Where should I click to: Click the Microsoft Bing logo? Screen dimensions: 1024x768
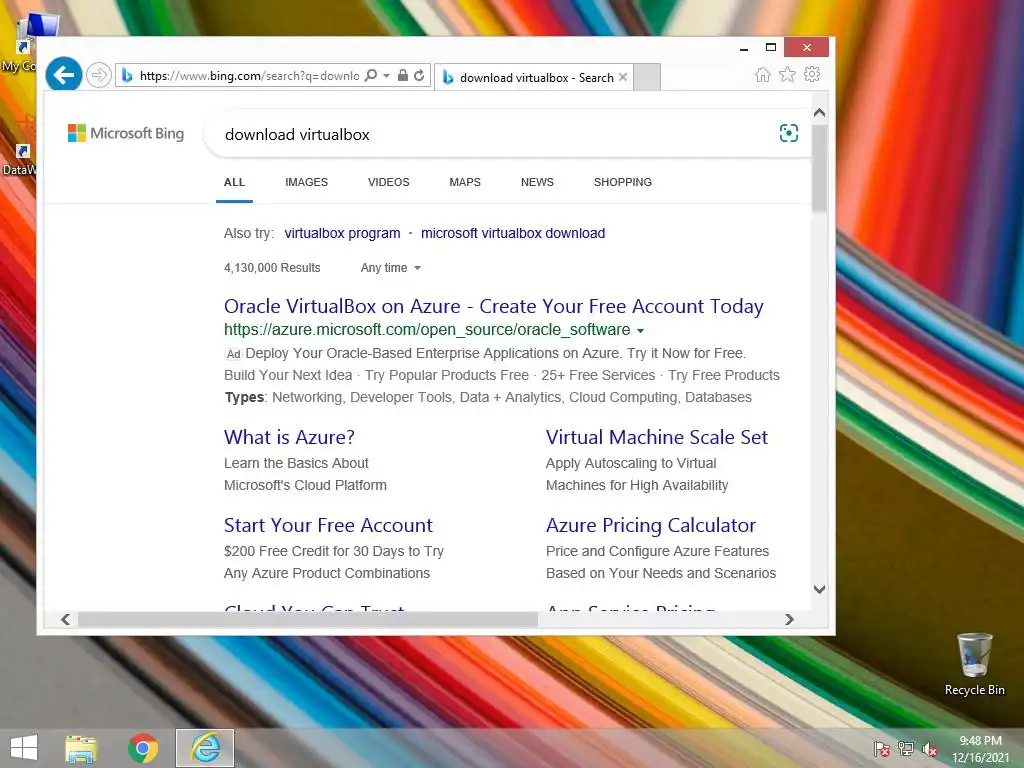point(126,133)
